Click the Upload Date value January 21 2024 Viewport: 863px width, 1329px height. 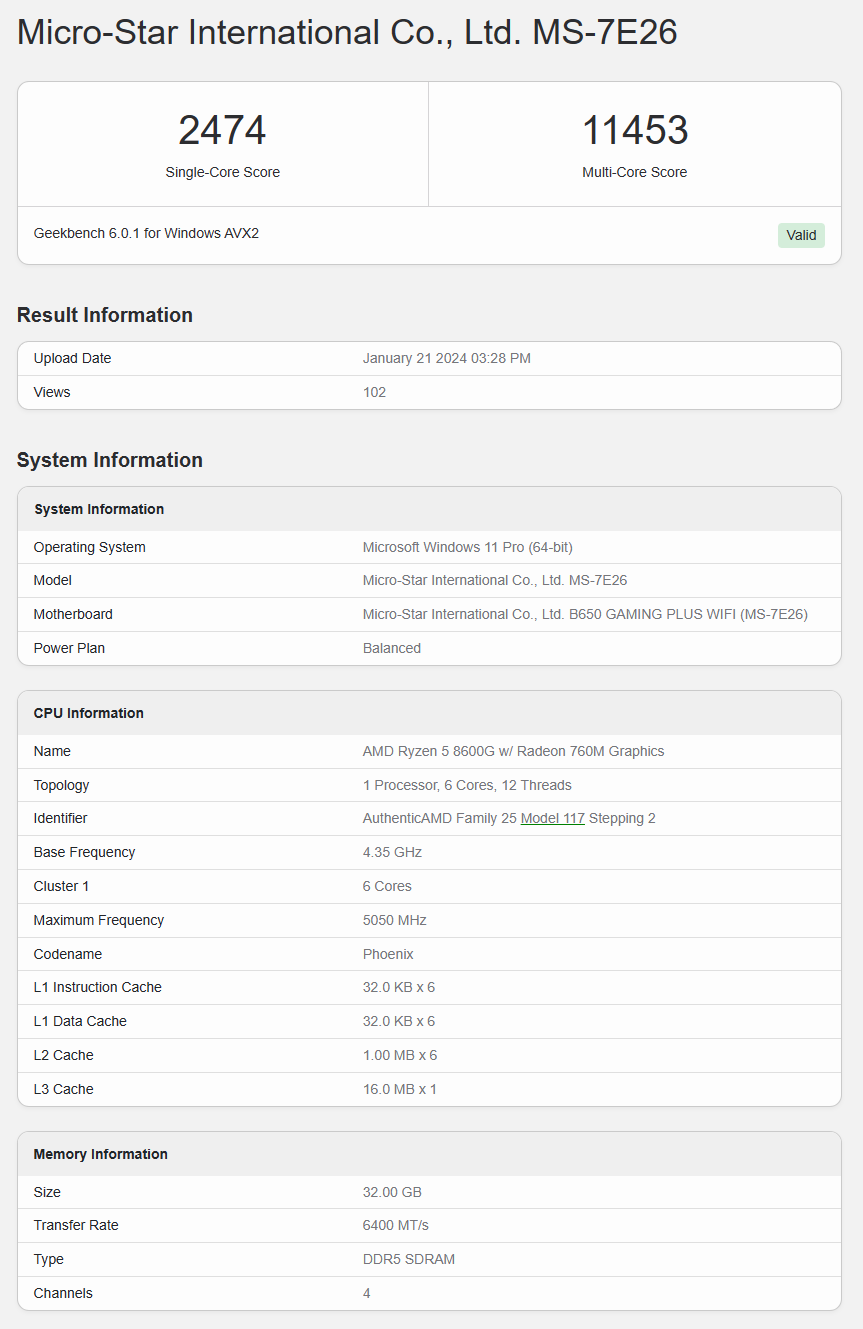[446, 358]
